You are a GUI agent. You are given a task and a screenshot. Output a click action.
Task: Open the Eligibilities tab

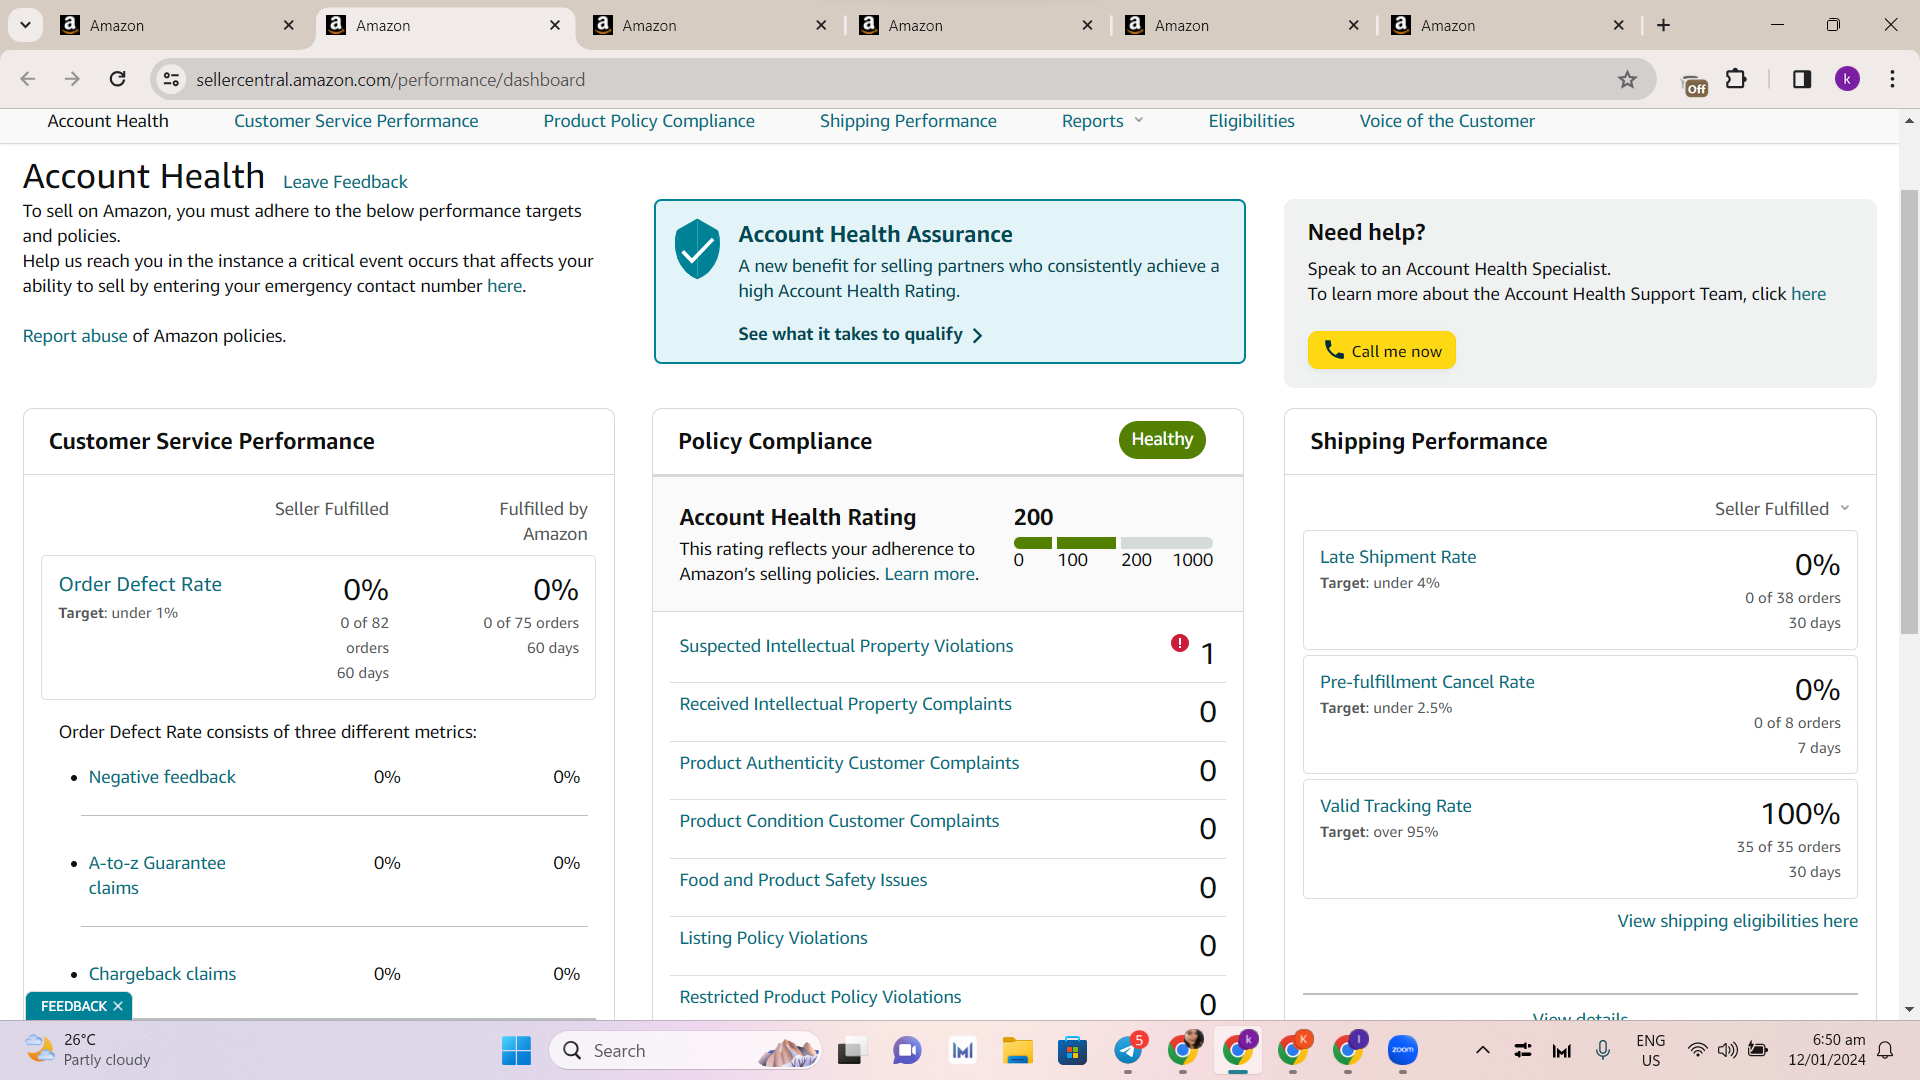[x=1251, y=121]
